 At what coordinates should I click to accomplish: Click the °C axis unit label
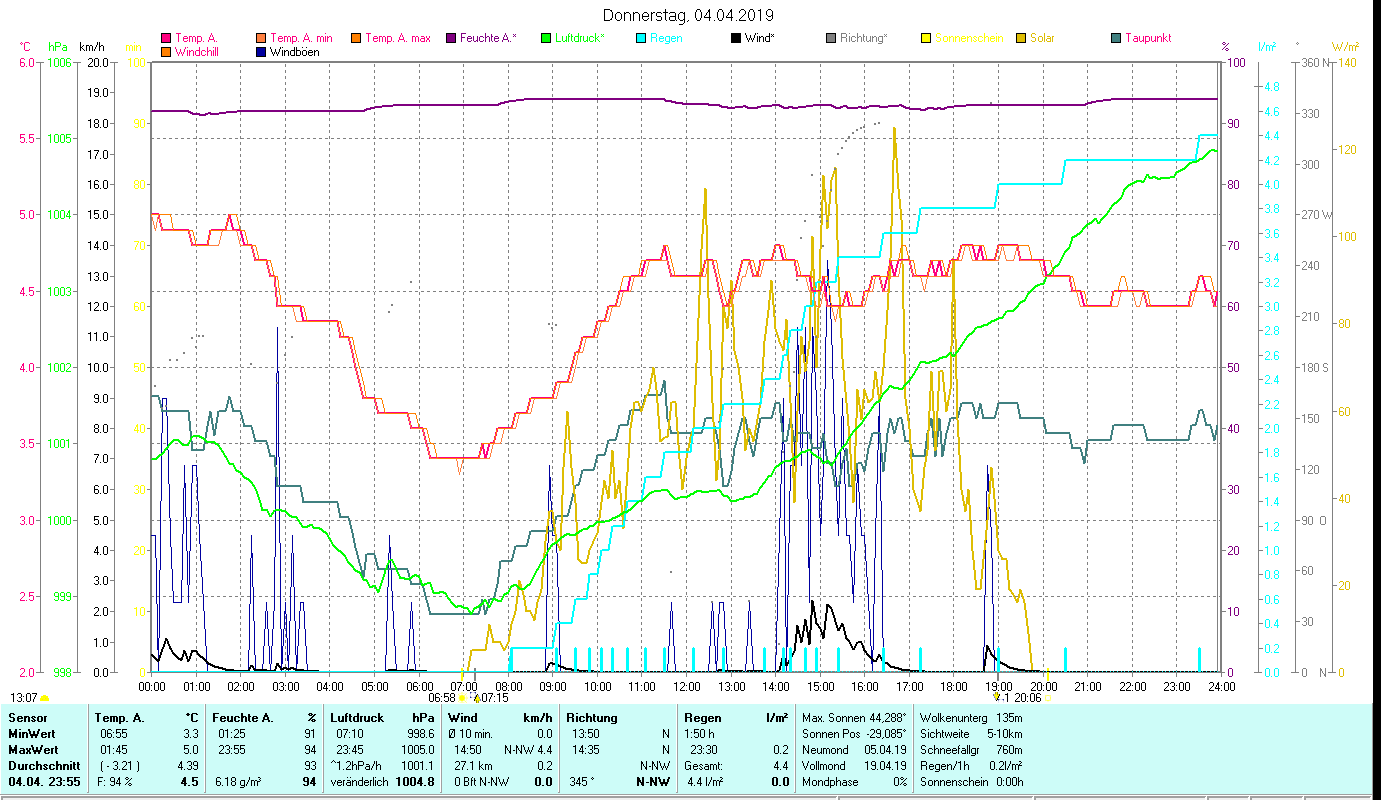[26, 46]
